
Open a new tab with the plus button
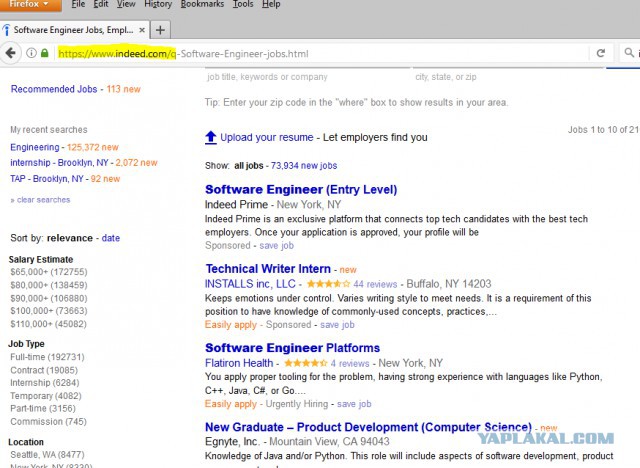pyautogui.click(x=160, y=30)
